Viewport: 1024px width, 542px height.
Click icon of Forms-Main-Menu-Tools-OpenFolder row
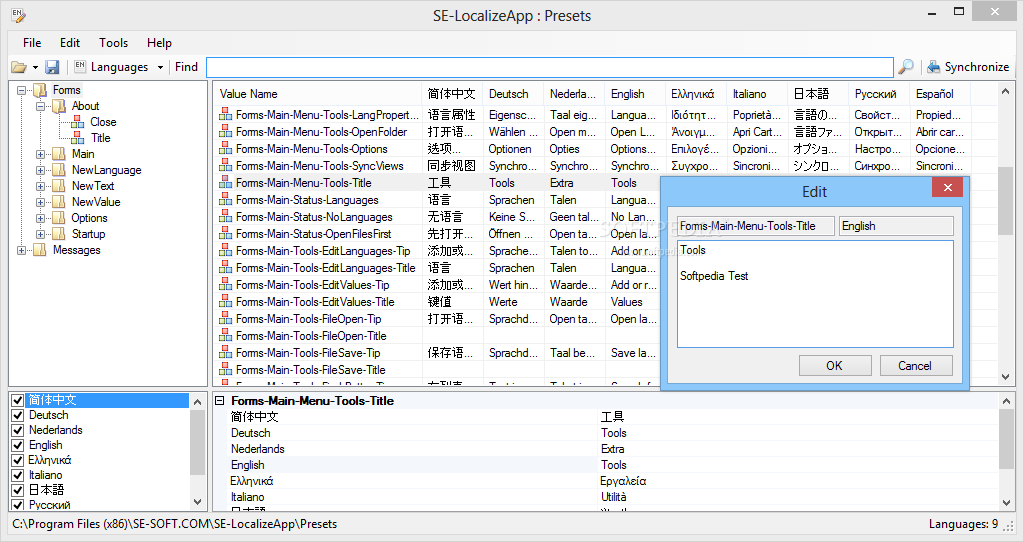point(225,131)
